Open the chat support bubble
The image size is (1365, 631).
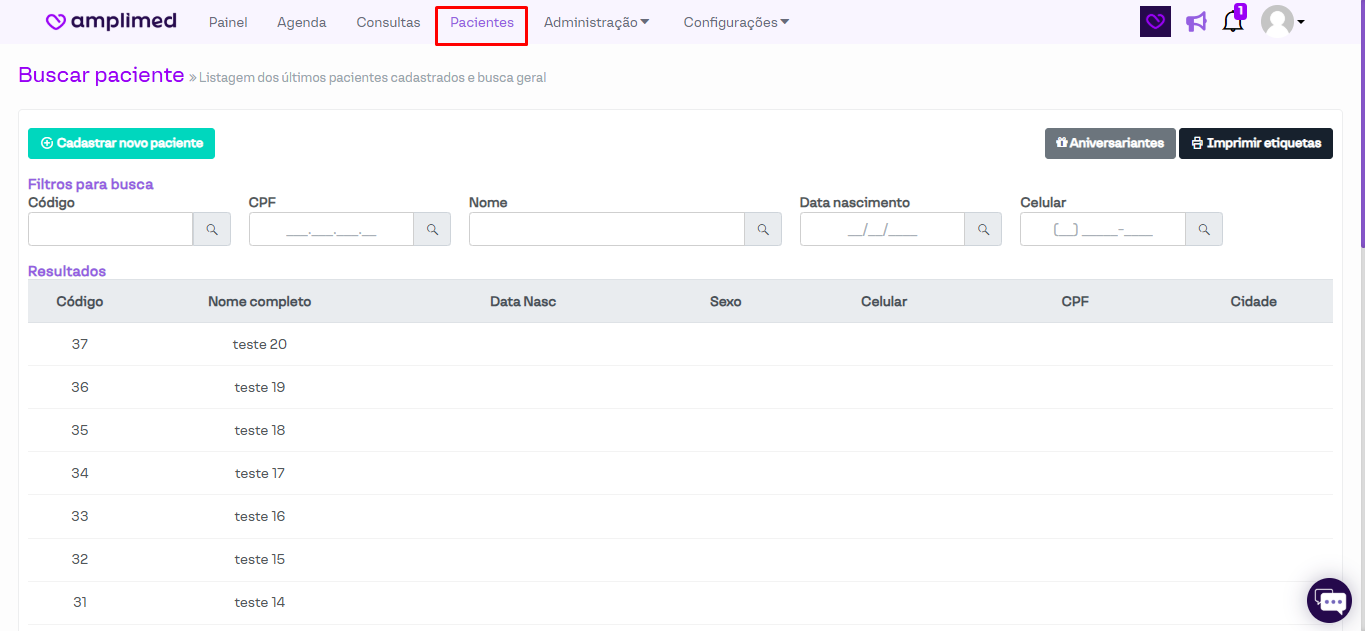[x=1329, y=600]
